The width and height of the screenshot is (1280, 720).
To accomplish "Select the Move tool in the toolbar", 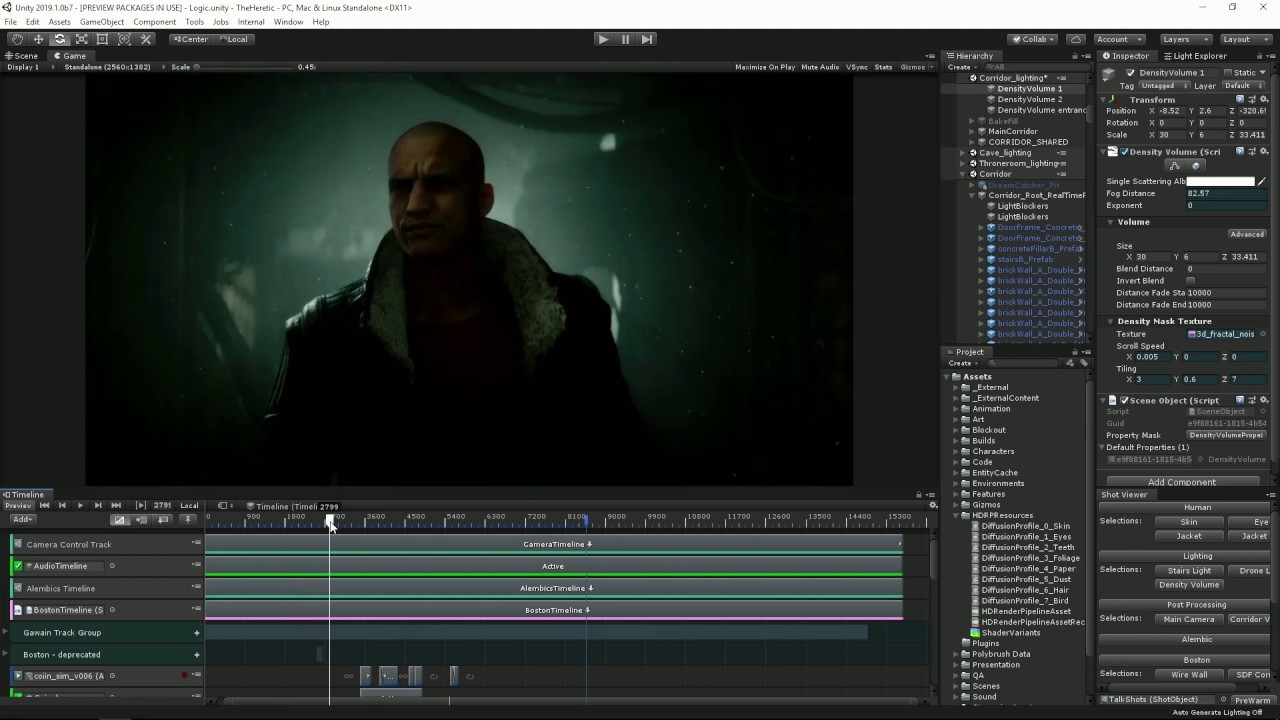I will 38,39.
